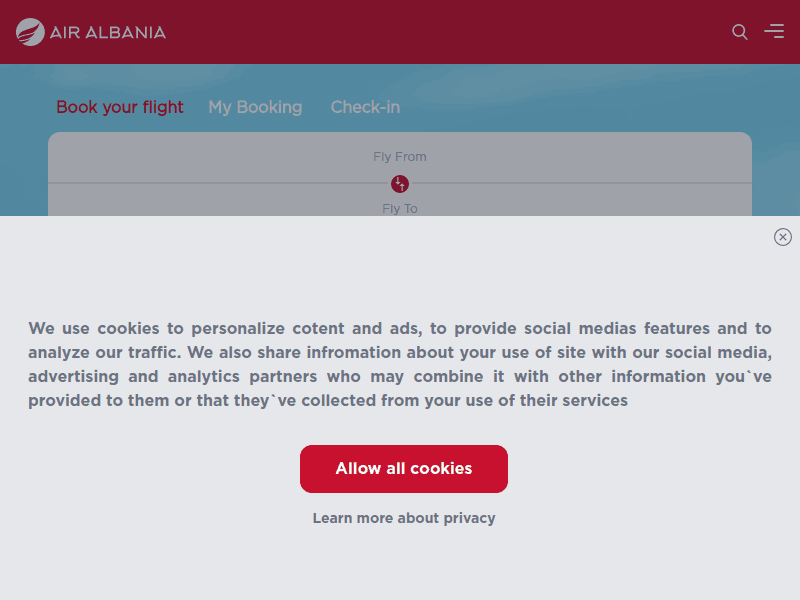
Task: Select the red swap-direction circle icon
Action: (x=400, y=184)
